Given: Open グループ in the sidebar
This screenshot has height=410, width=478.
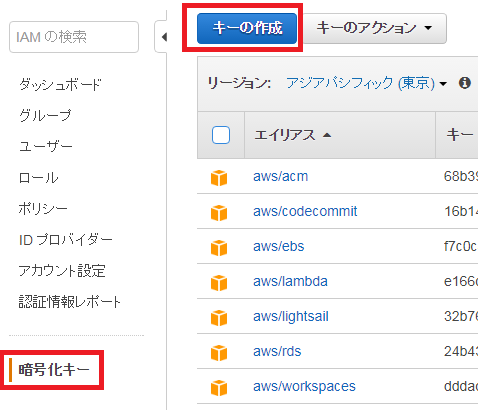Looking at the screenshot, I should tap(45, 115).
